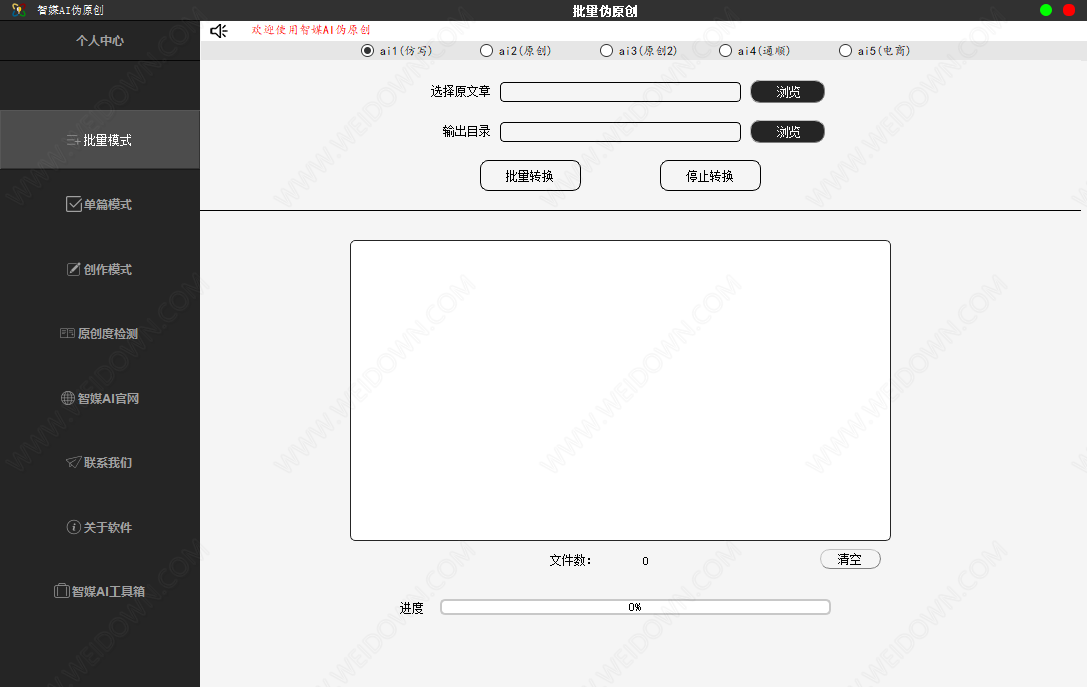Select the ai2(原创) radio option

(x=486, y=51)
